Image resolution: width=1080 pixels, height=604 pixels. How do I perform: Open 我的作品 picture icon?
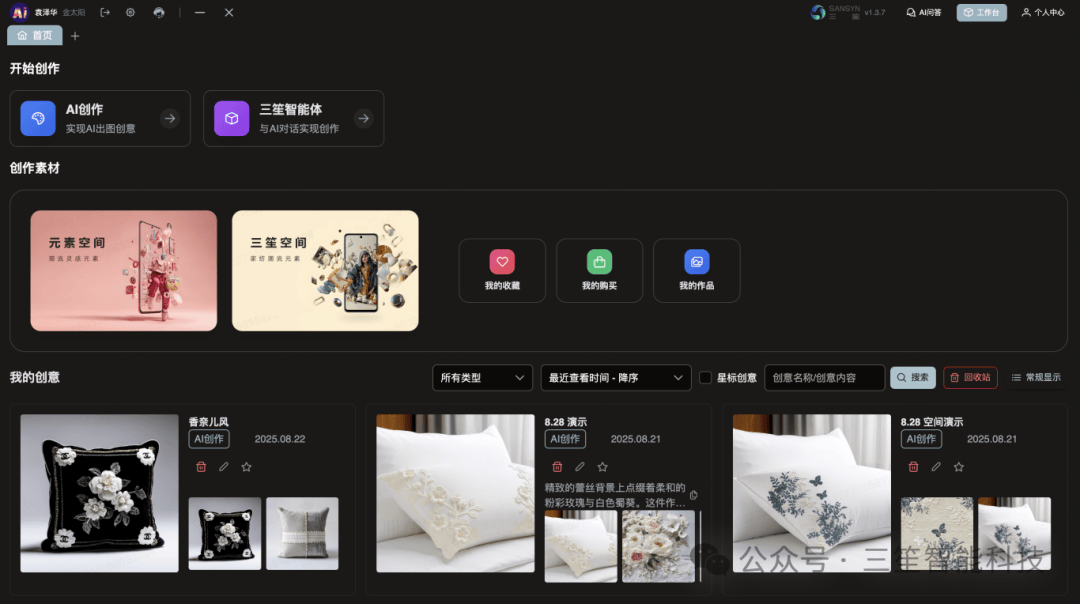coord(696,262)
